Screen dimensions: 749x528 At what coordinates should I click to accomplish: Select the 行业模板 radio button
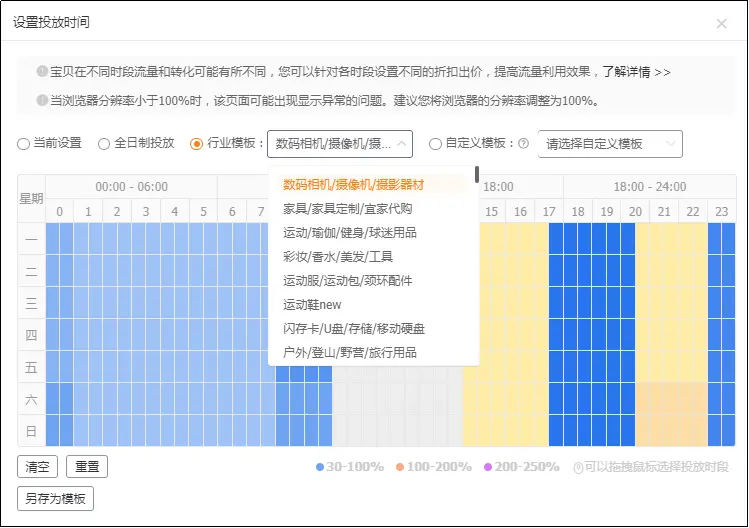point(197,144)
